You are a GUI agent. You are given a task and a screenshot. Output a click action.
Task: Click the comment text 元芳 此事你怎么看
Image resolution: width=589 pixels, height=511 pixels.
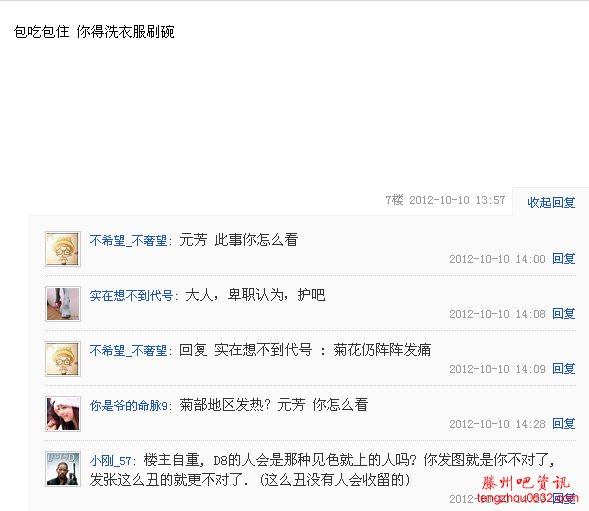point(239,240)
